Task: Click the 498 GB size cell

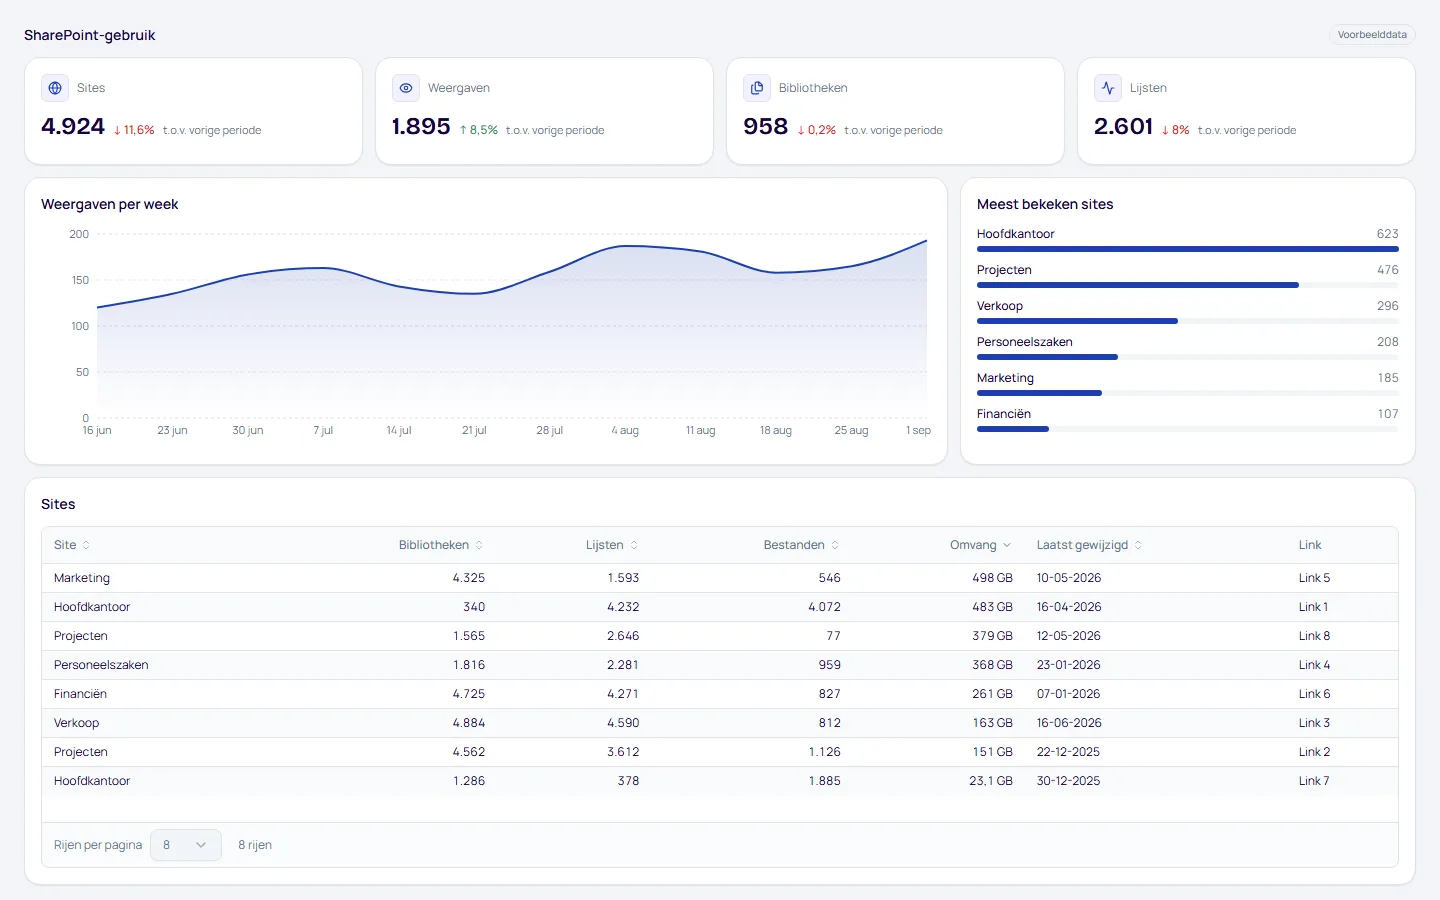Action: [992, 578]
